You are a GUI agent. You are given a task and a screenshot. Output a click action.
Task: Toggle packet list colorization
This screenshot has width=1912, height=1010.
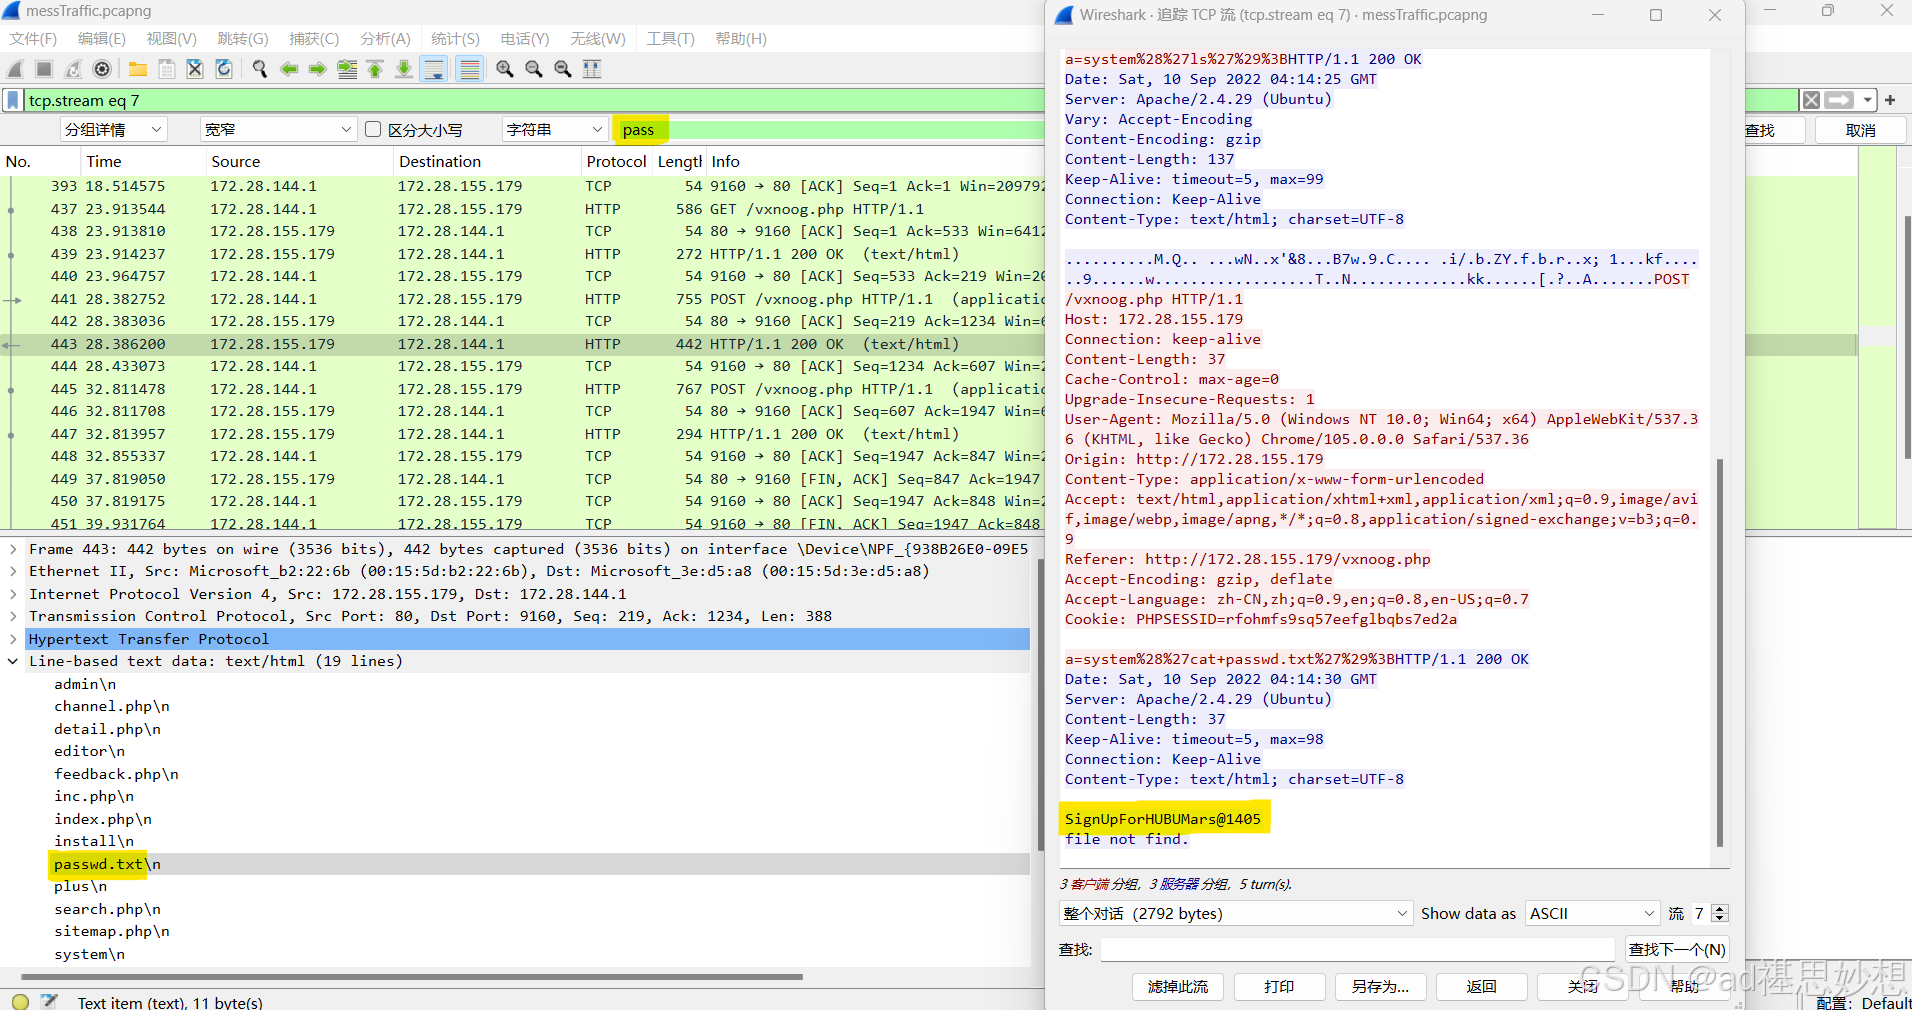coord(470,69)
